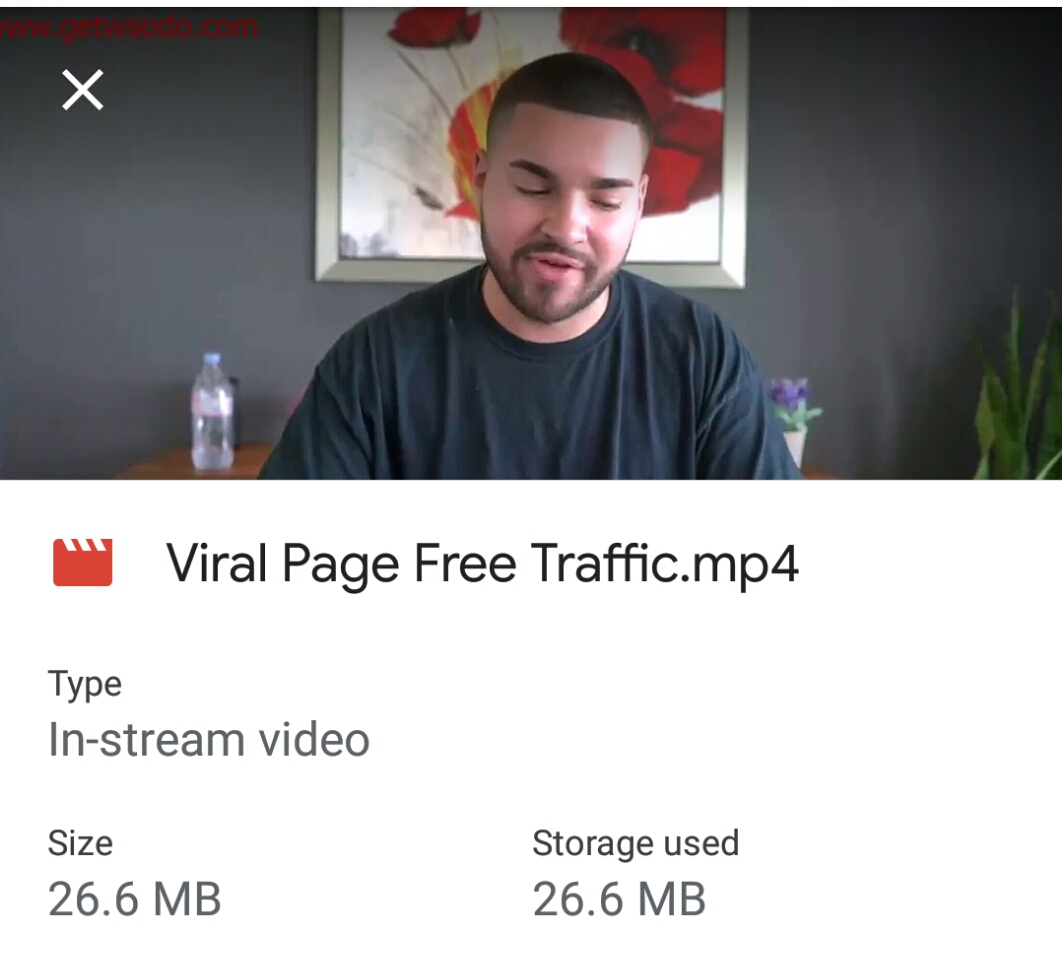Select the 26.6 MB value under Storage used
1062x962 pixels.
click(x=619, y=899)
